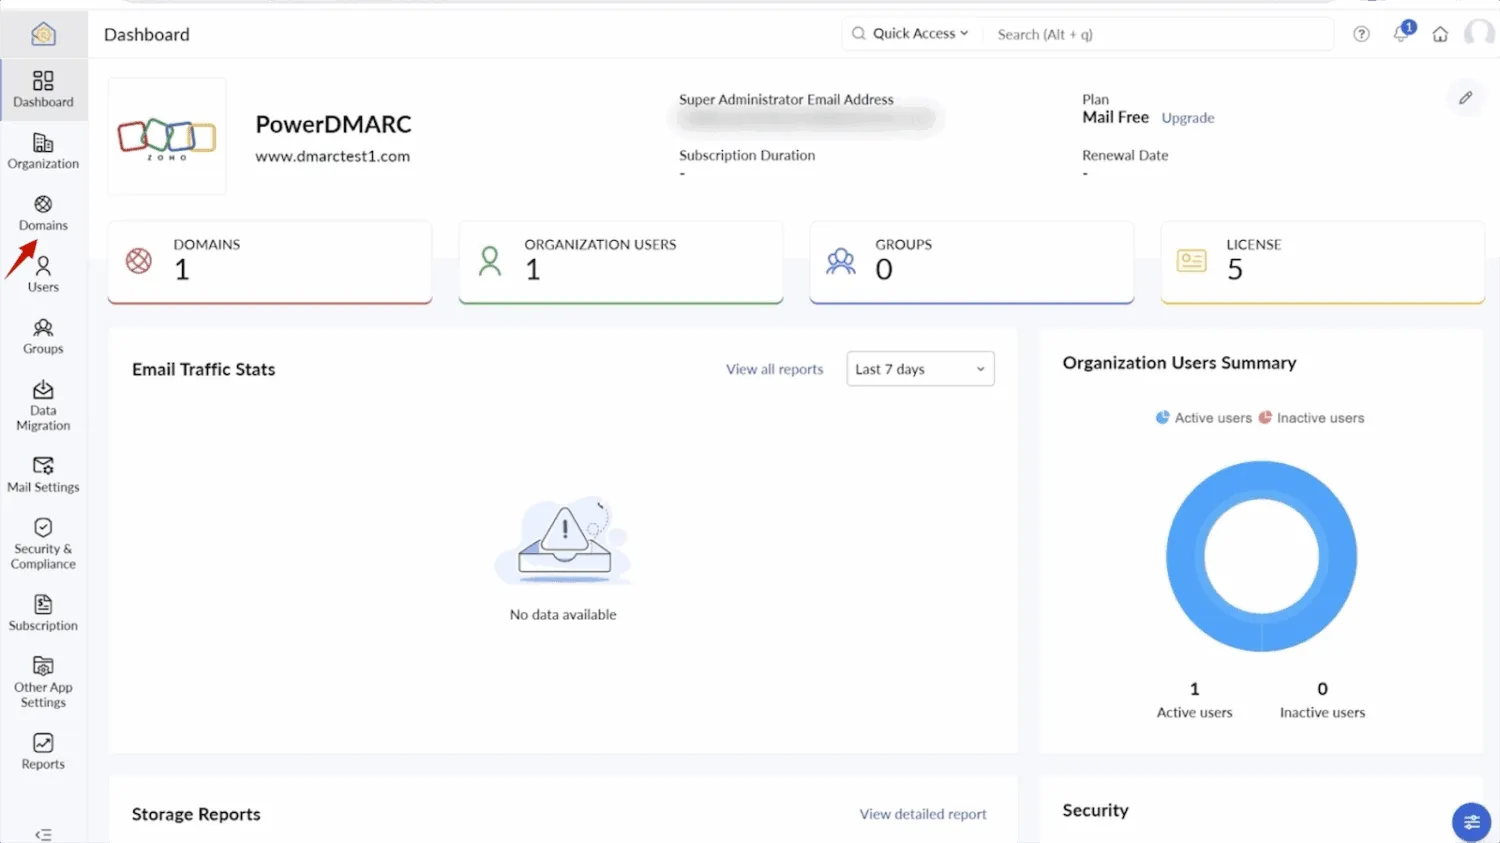Collapse the sidebar using bottom arrow
The image size is (1500, 843).
click(43, 834)
